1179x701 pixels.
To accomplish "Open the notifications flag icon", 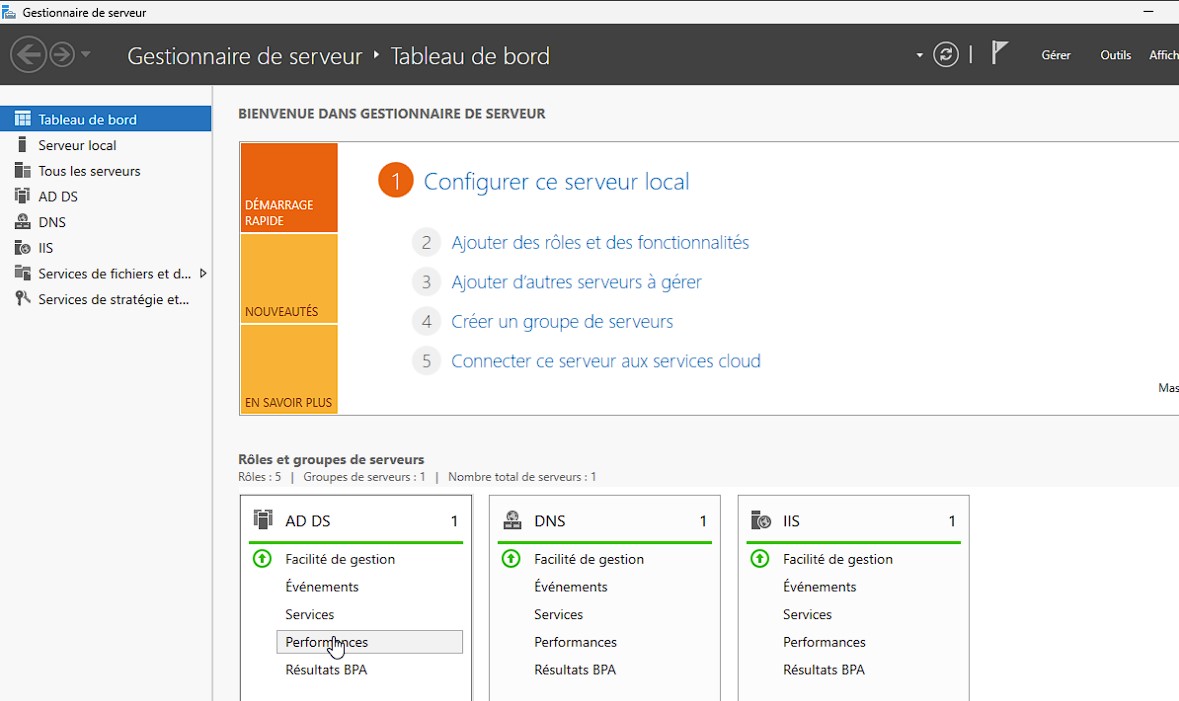I will coord(999,54).
